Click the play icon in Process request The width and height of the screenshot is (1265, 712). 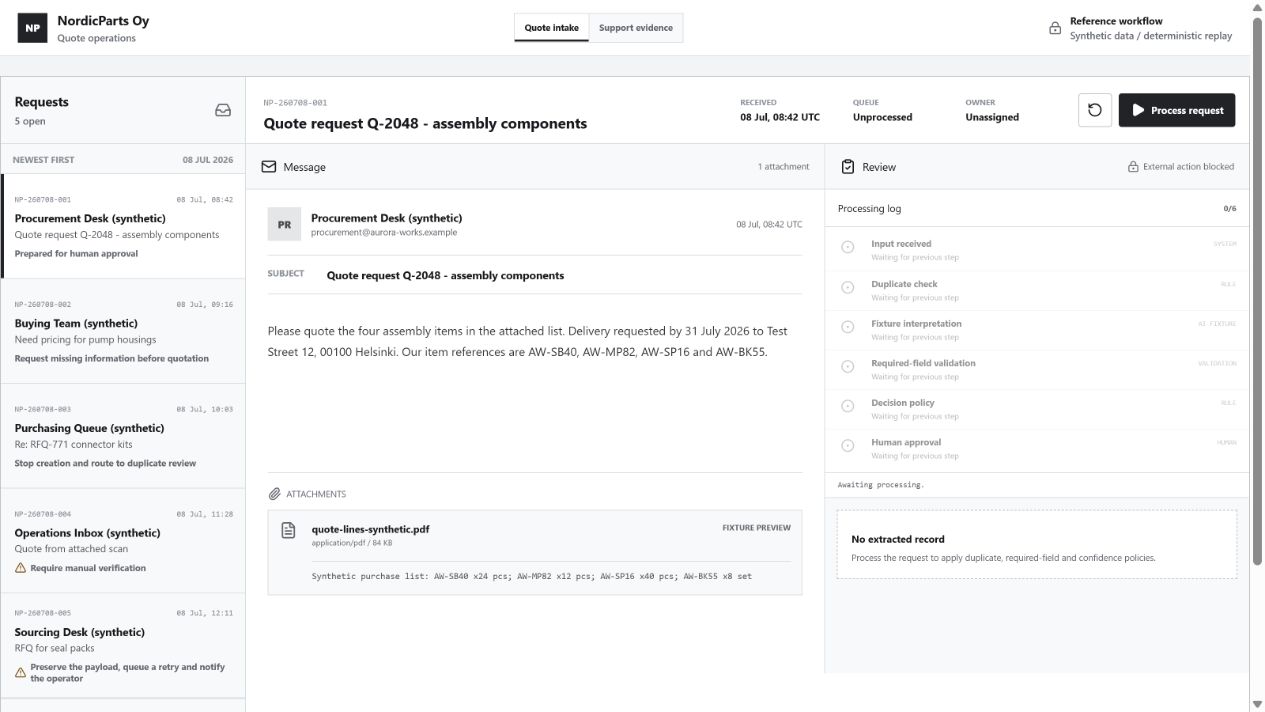tap(1138, 110)
